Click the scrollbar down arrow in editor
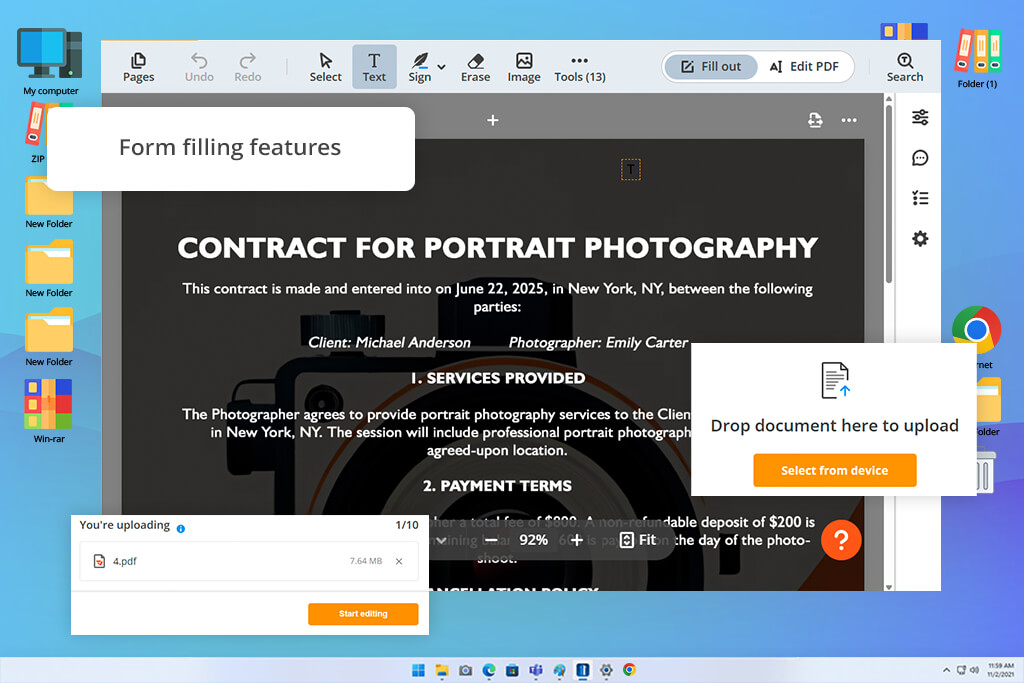 [x=888, y=586]
